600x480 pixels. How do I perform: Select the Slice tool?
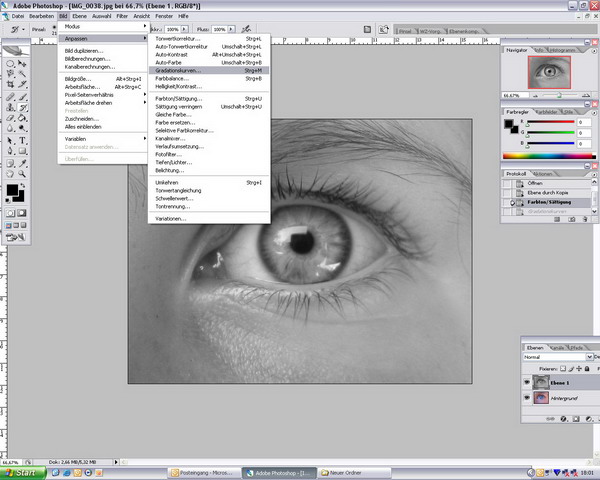[22, 84]
